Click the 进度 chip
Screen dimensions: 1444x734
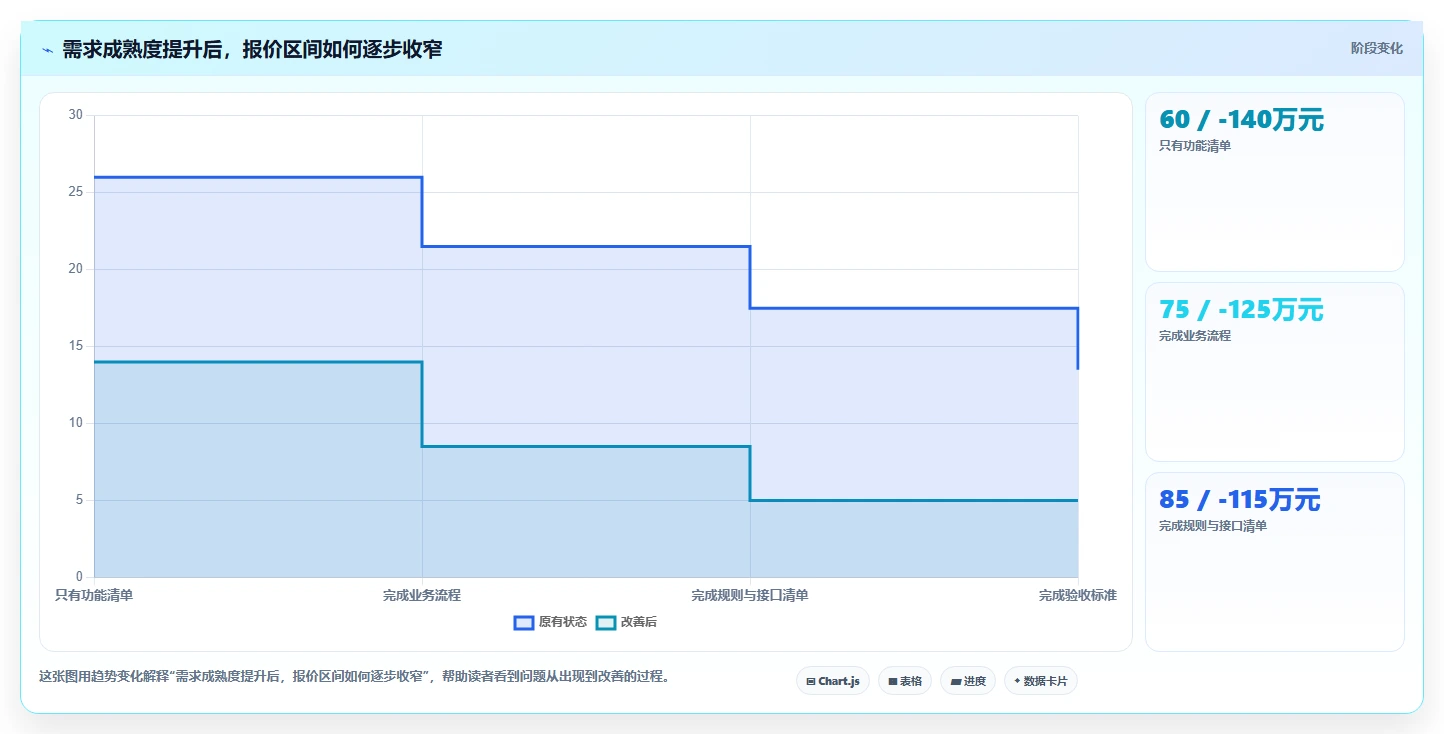coord(968,681)
